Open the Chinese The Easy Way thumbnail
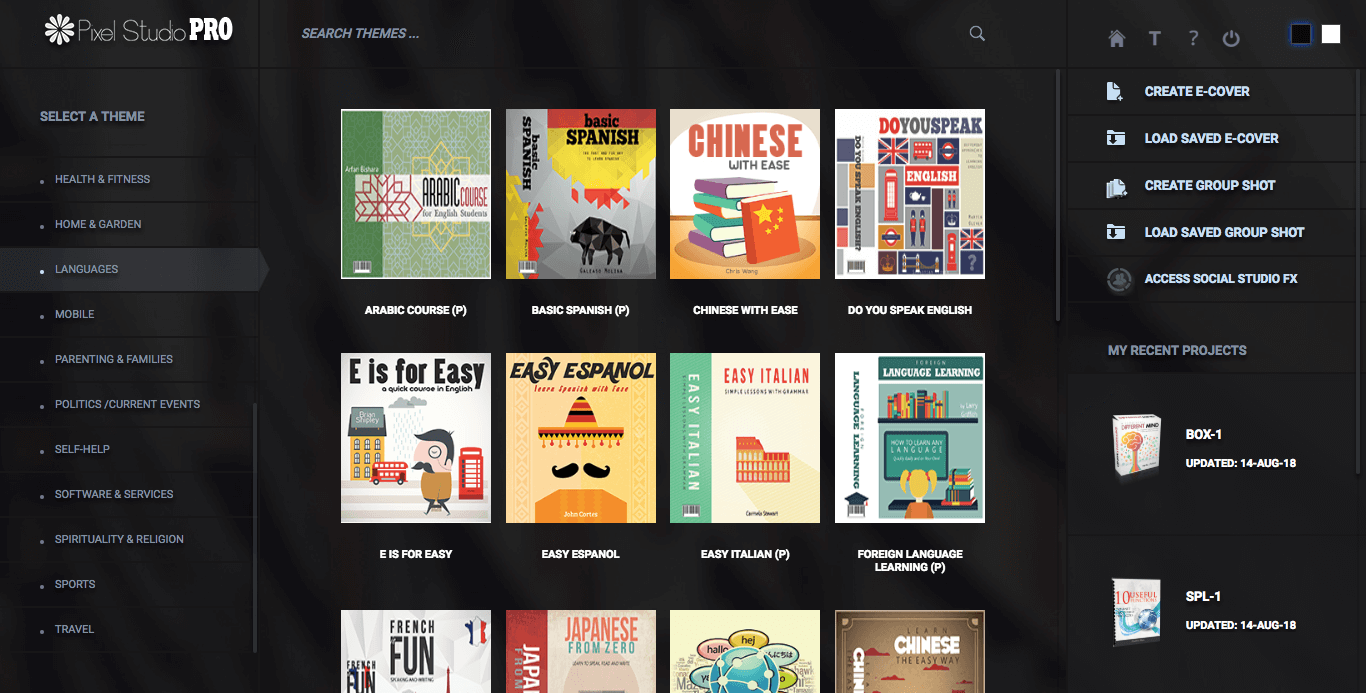The width and height of the screenshot is (1366, 693). (910, 652)
